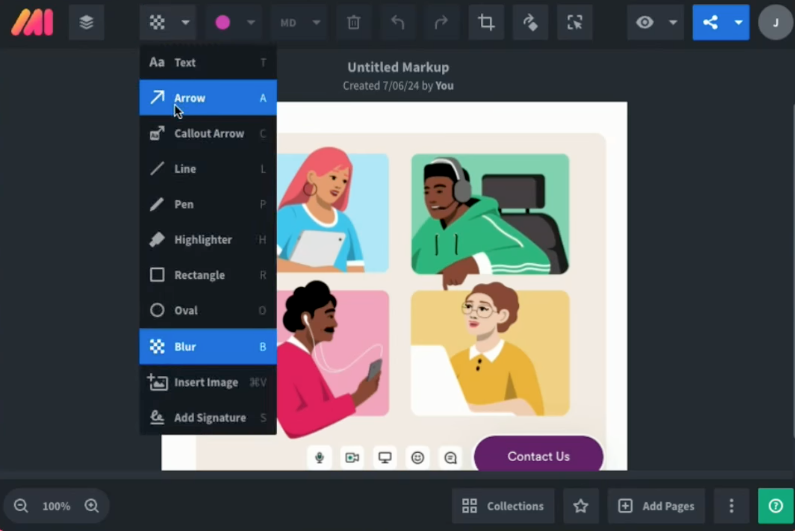Choose Rectangle in the tool menu
Viewport: 795px width, 531px height.
click(208, 275)
